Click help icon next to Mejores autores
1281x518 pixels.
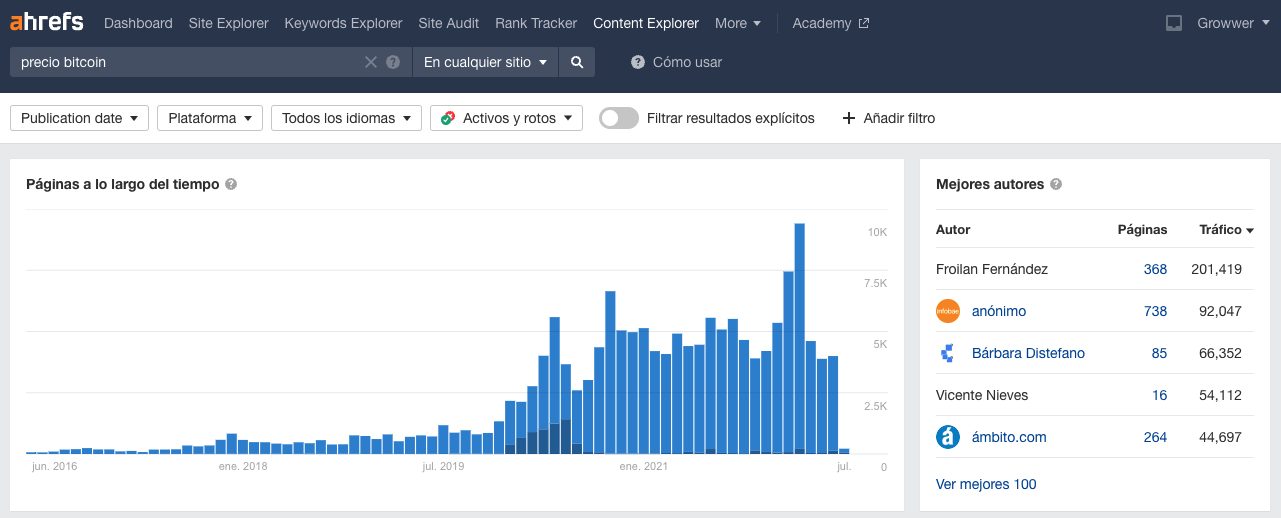tap(1056, 185)
